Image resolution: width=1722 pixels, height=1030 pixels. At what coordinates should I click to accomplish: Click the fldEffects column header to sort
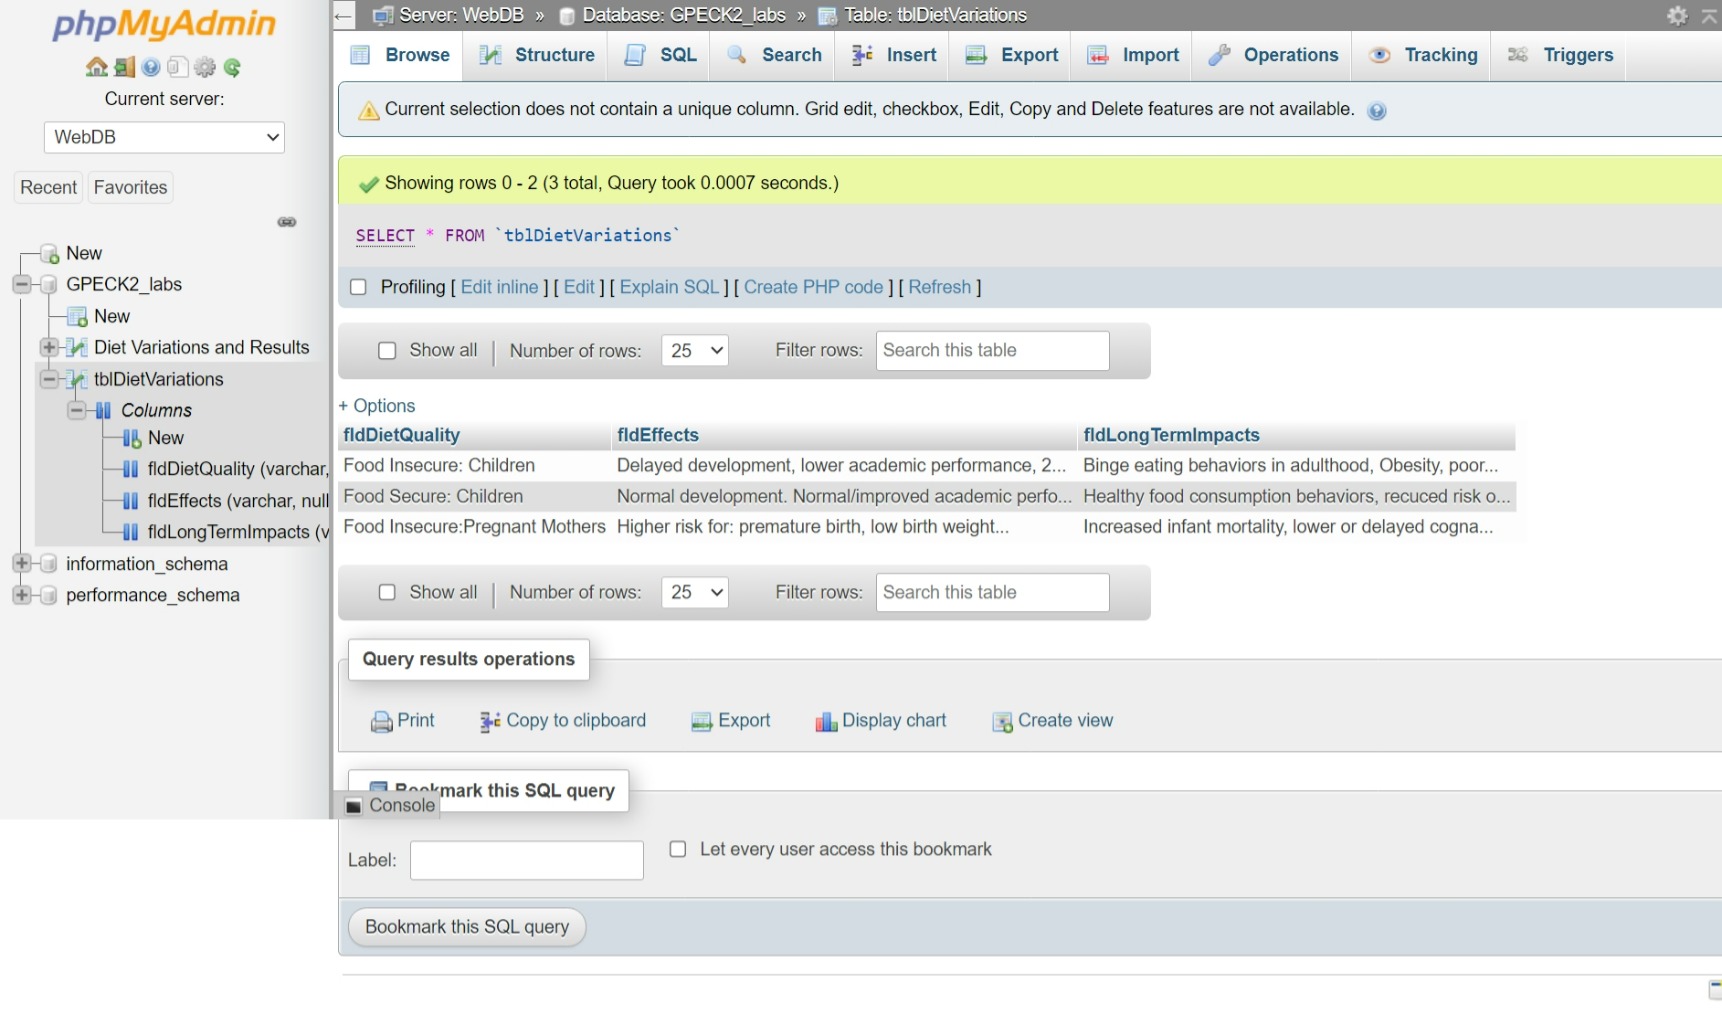coord(657,435)
